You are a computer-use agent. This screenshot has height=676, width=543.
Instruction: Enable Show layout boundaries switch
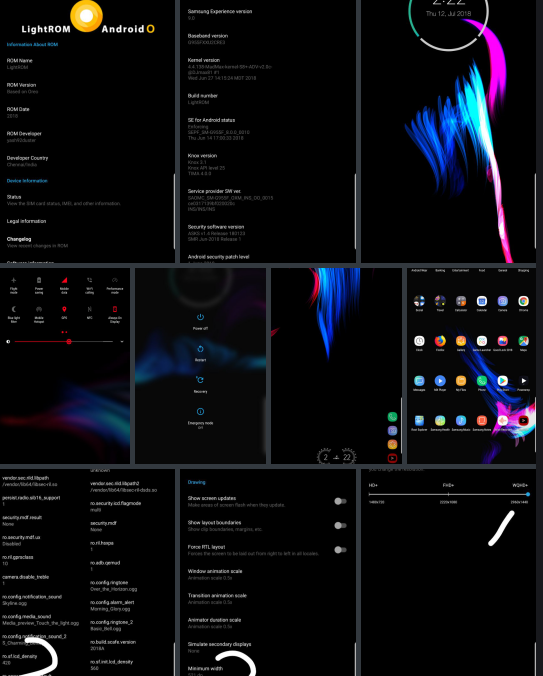coord(340,525)
